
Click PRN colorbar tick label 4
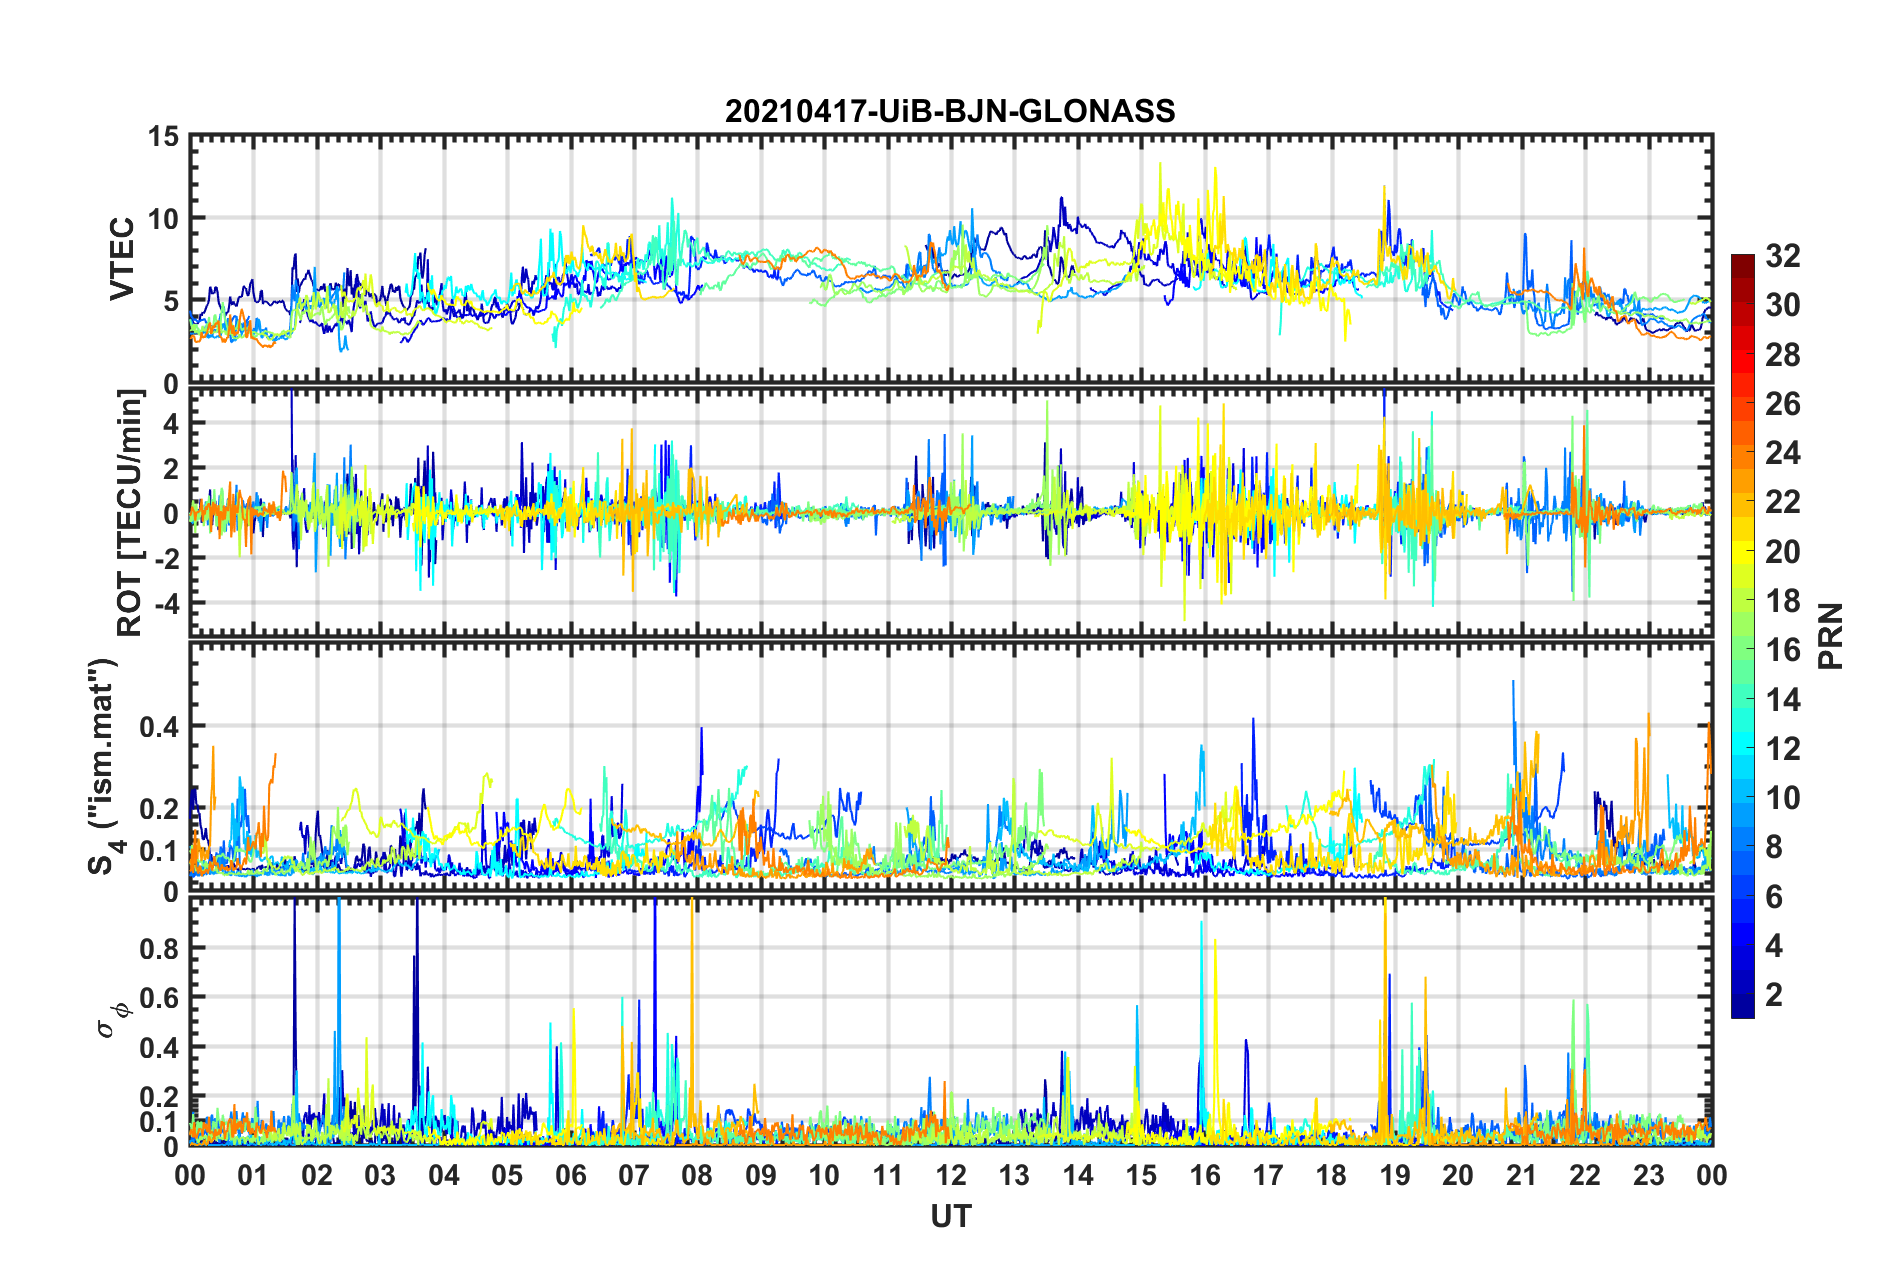1774,946
